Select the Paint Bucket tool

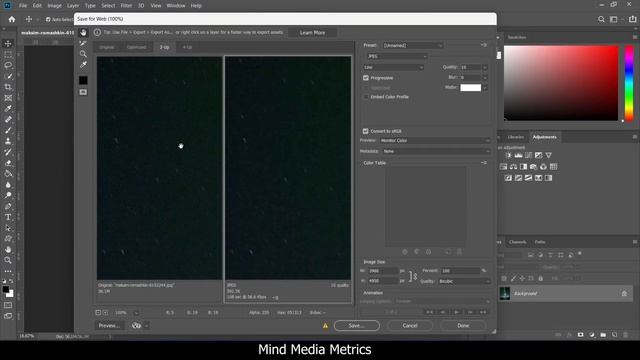tap(8, 174)
